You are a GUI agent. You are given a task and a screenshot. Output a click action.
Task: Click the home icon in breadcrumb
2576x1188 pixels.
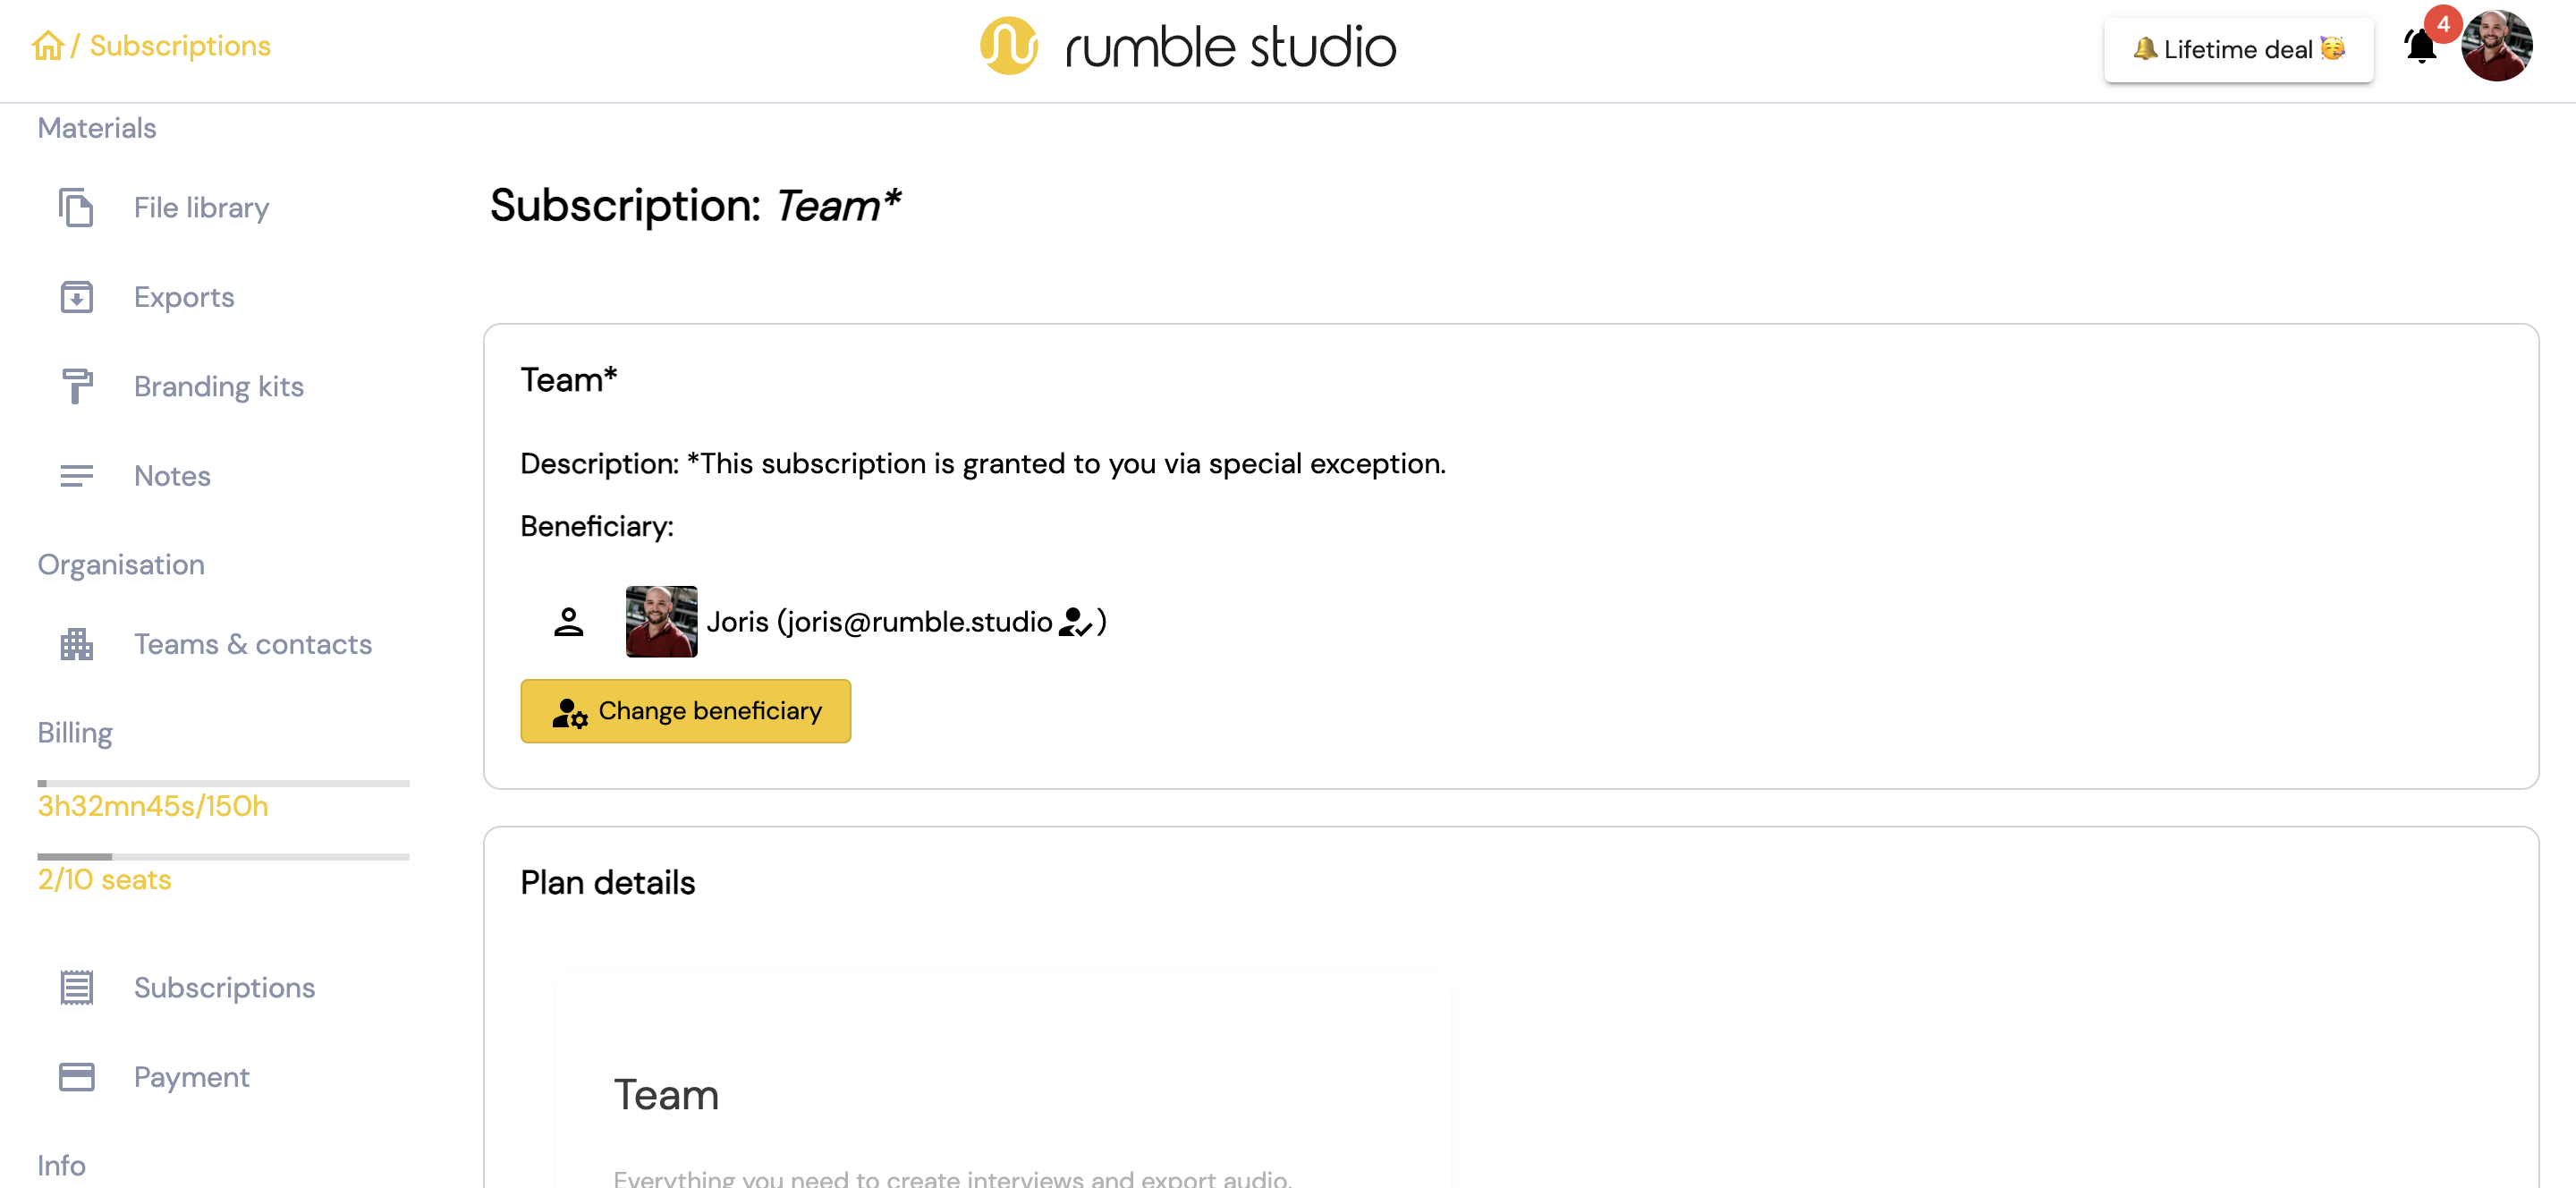pyautogui.click(x=47, y=46)
